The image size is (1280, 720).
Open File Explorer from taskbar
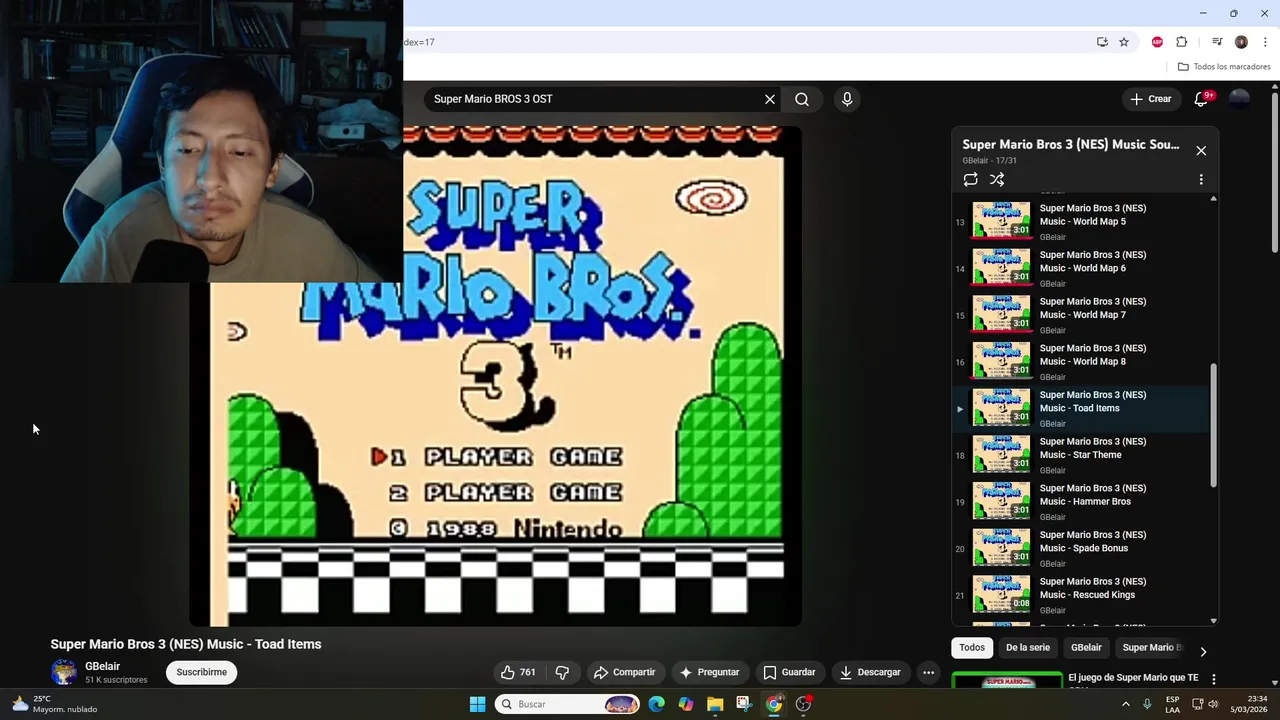pos(715,704)
